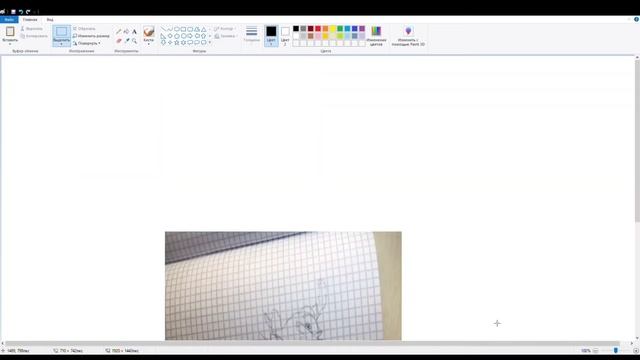Select the Pencil tool

[118, 31]
